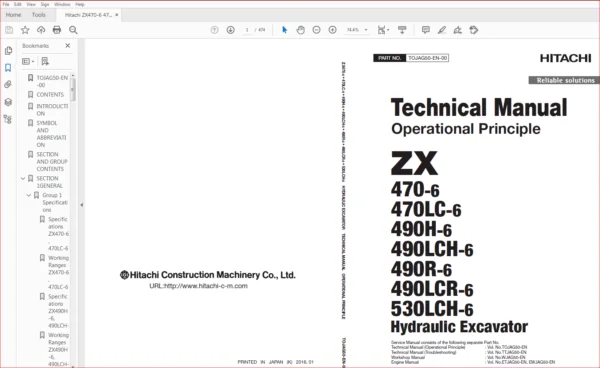Open TOJAG50-EN-00 bookmark

(x=52, y=81)
